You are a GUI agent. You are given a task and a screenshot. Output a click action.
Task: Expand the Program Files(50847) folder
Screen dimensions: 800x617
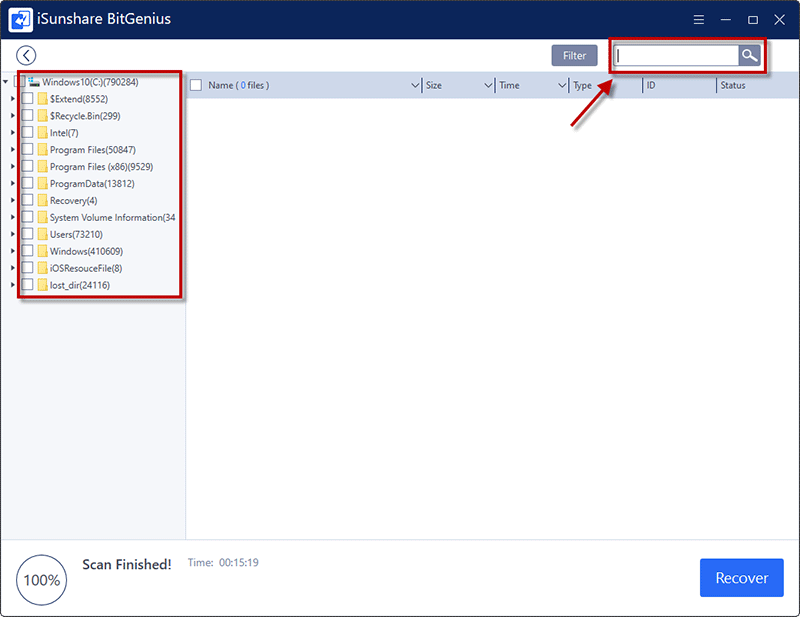pos(13,149)
